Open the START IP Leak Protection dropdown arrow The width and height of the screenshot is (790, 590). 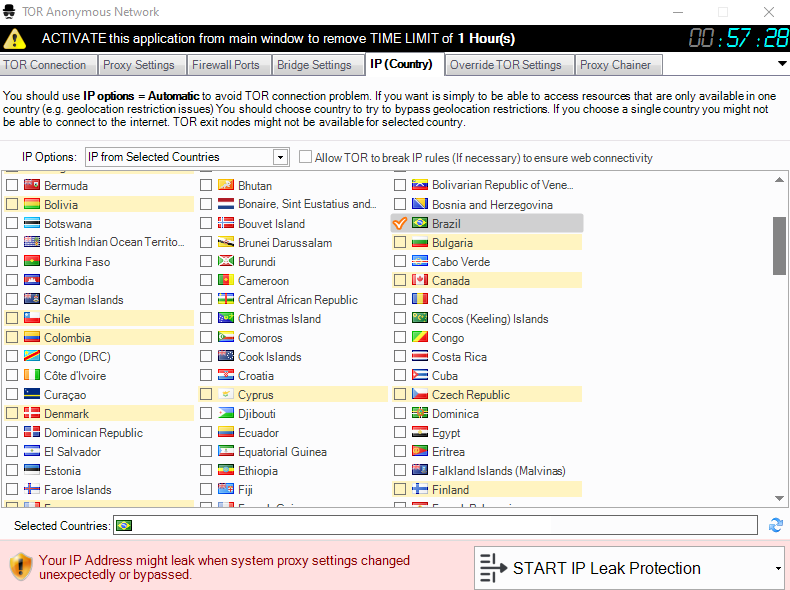coord(778,568)
